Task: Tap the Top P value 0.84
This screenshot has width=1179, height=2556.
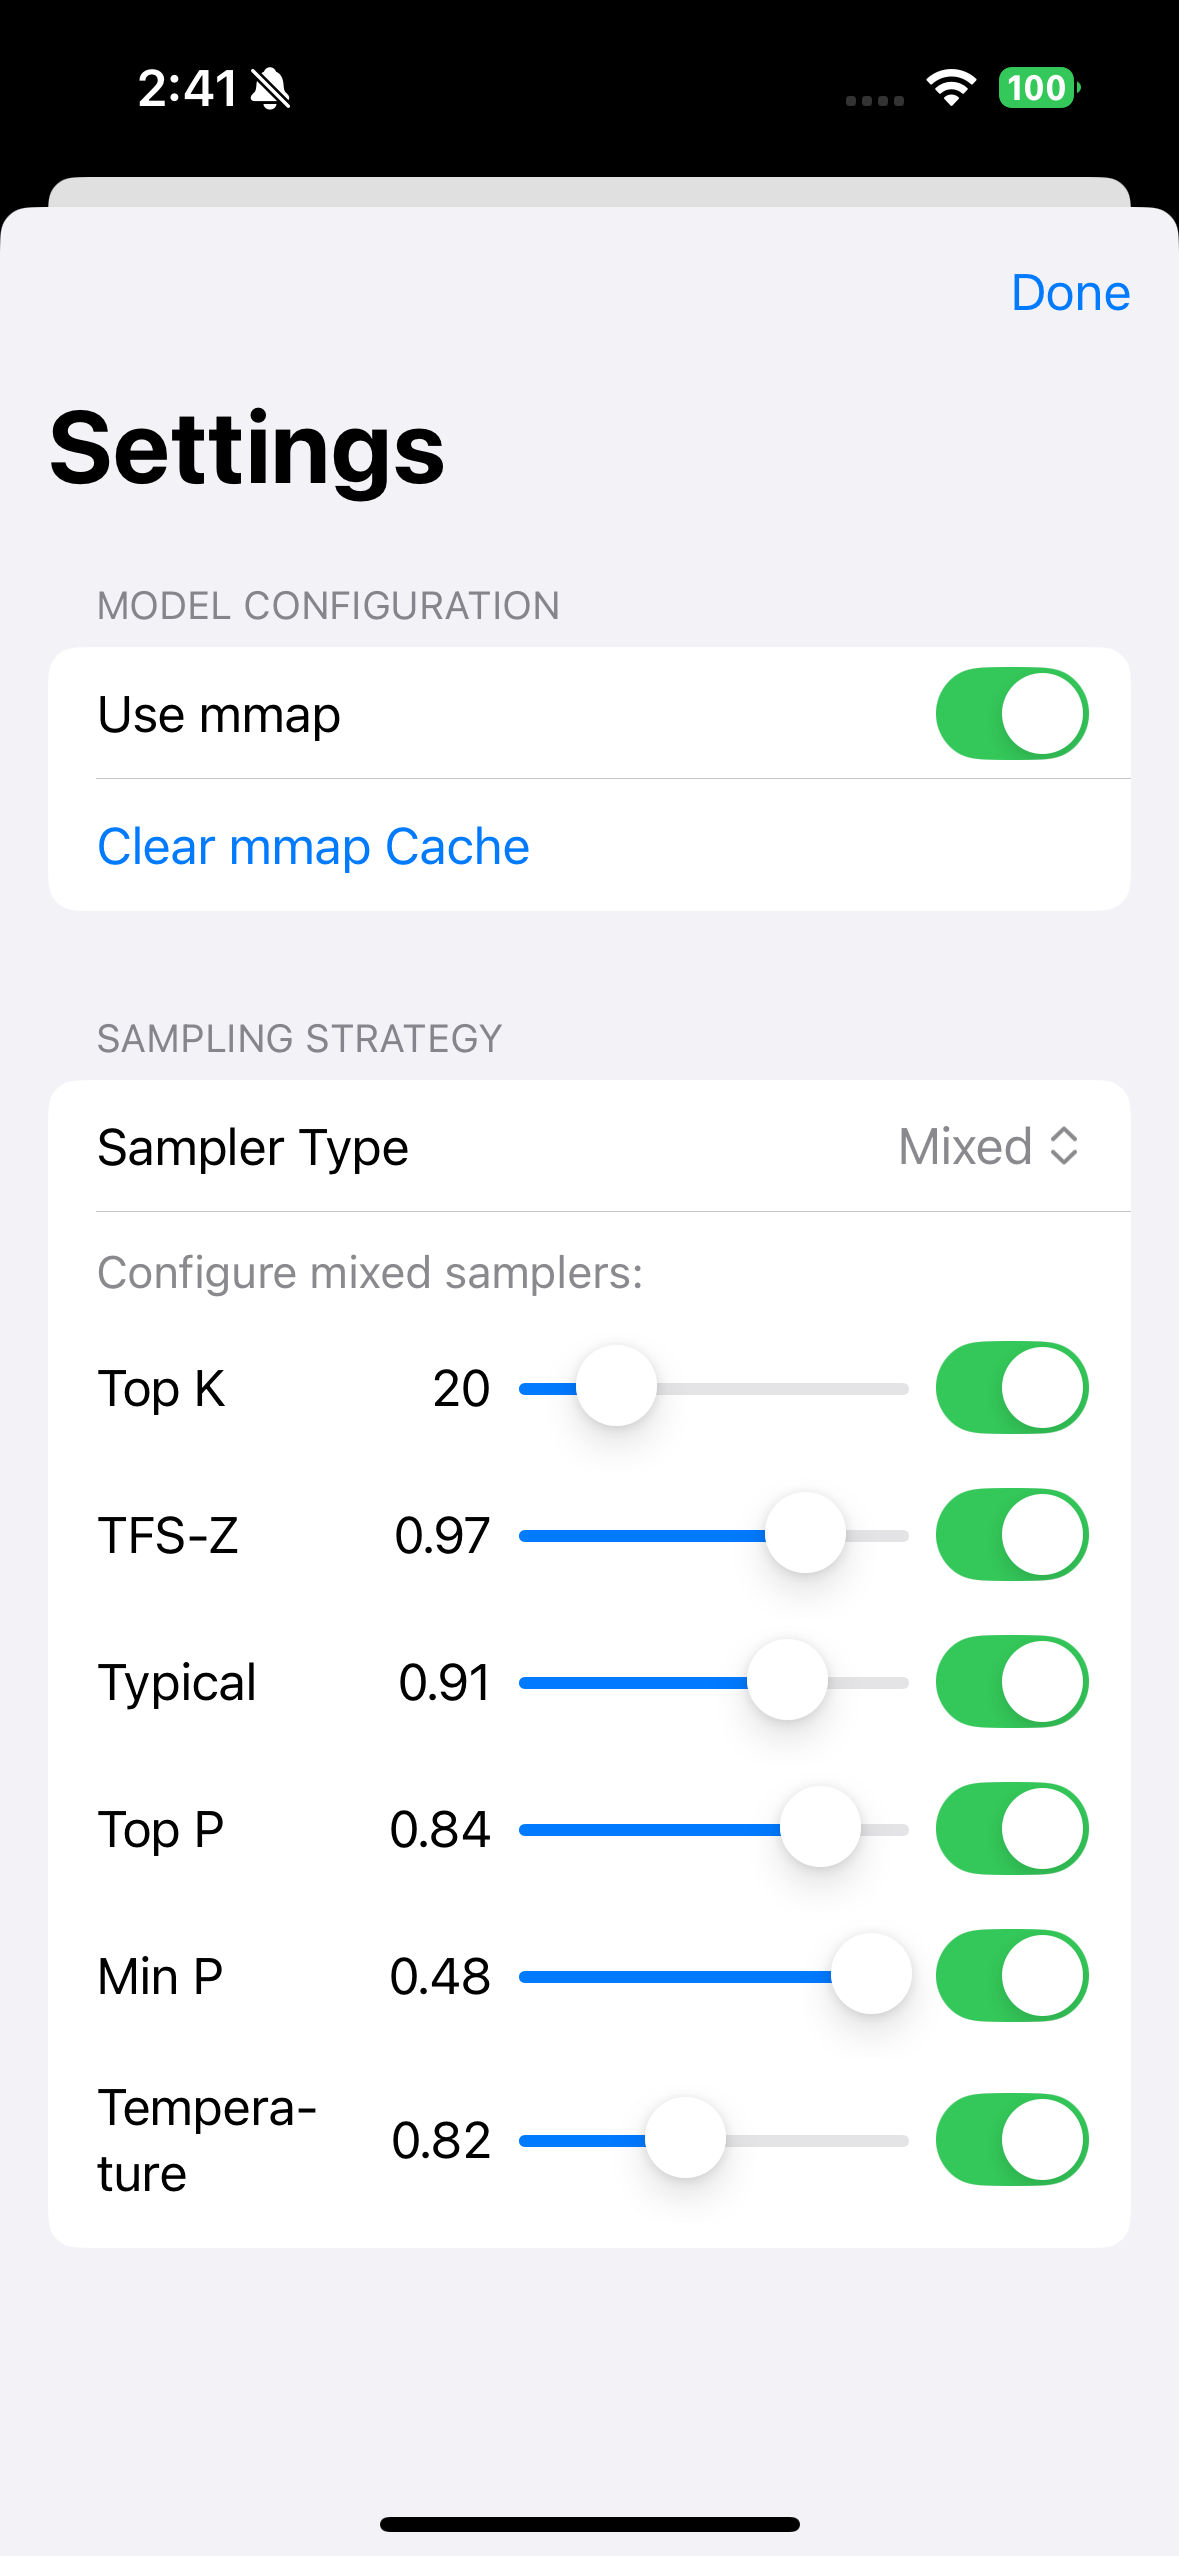Action: [x=440, y=1829]
